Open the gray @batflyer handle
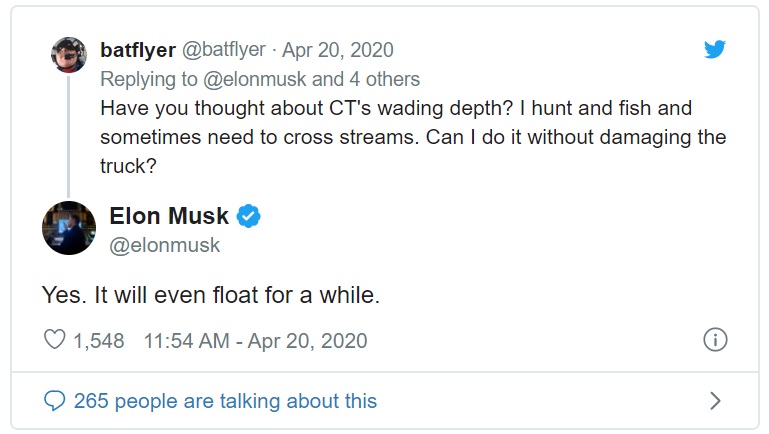 pos(227,50)
